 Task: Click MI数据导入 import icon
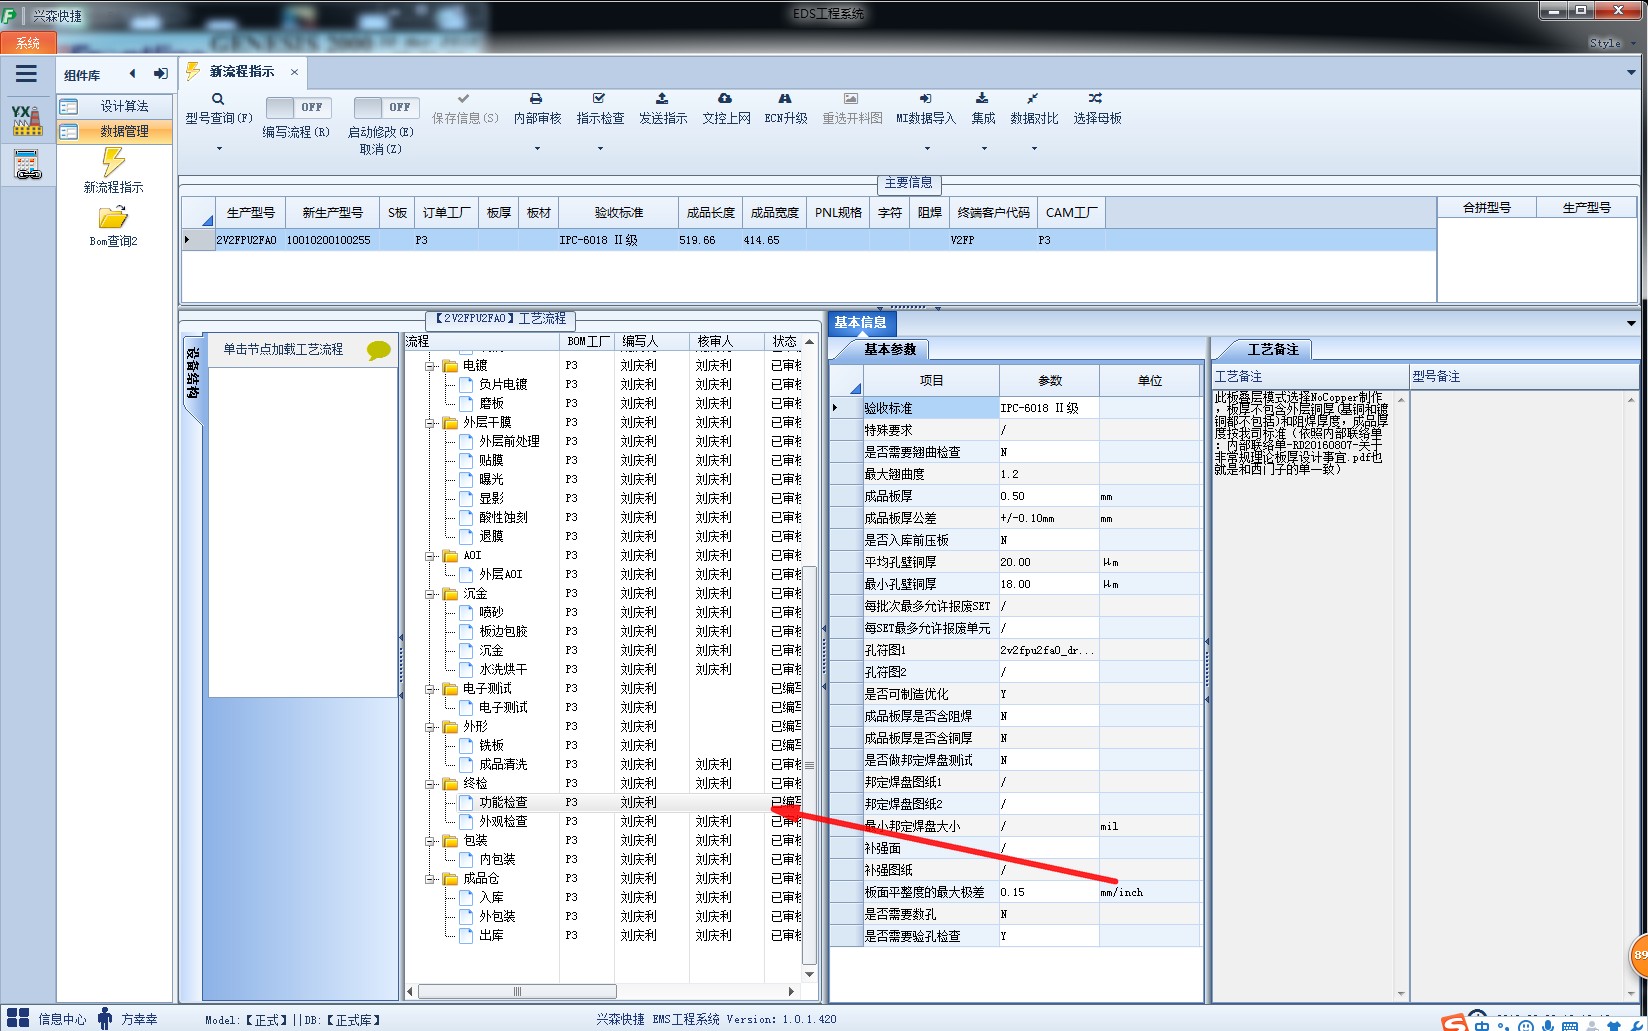pyautogui.click(x=926, y=99)
